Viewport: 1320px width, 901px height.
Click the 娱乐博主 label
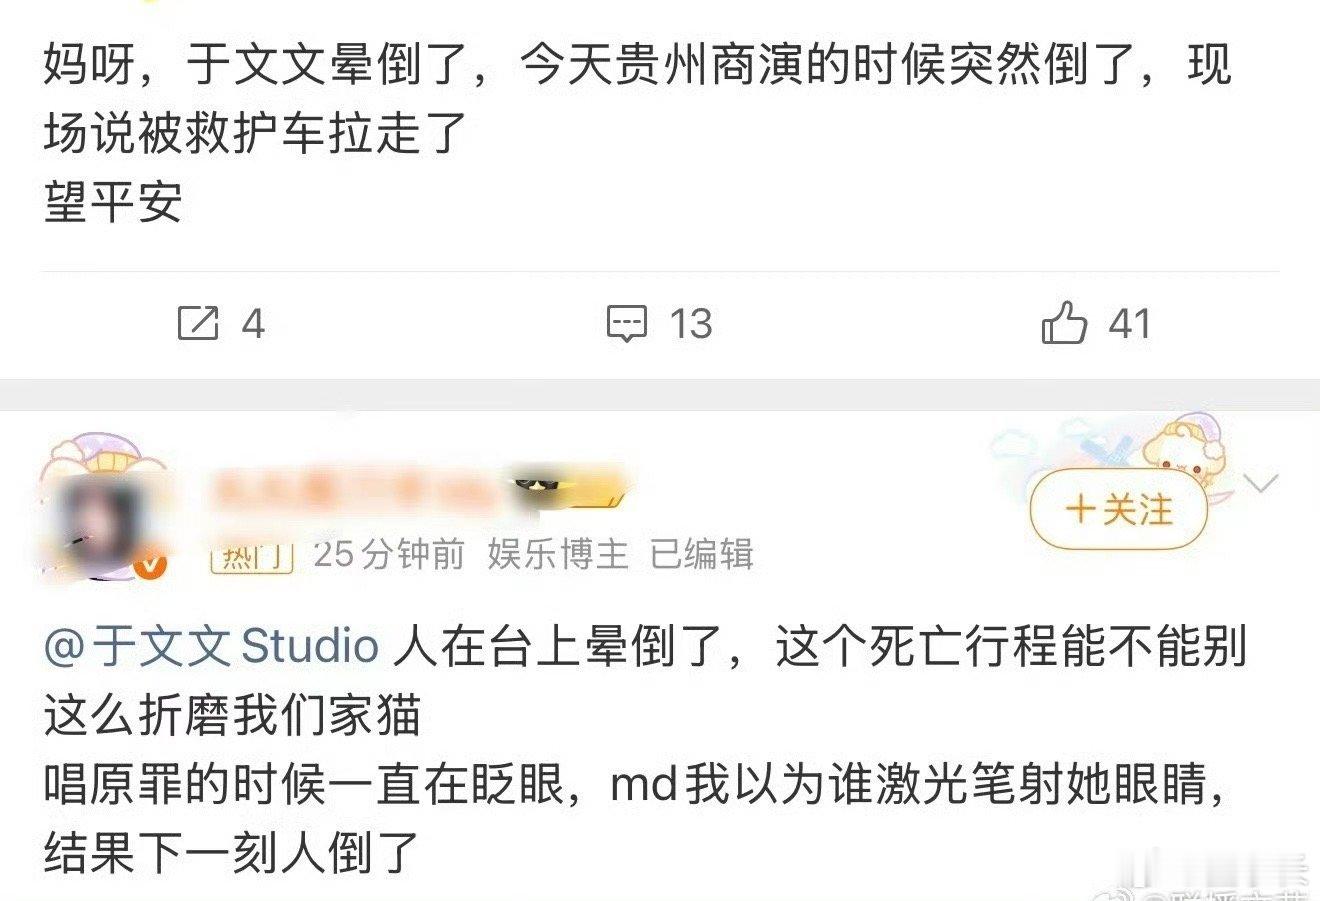click(x=558, y=553)
